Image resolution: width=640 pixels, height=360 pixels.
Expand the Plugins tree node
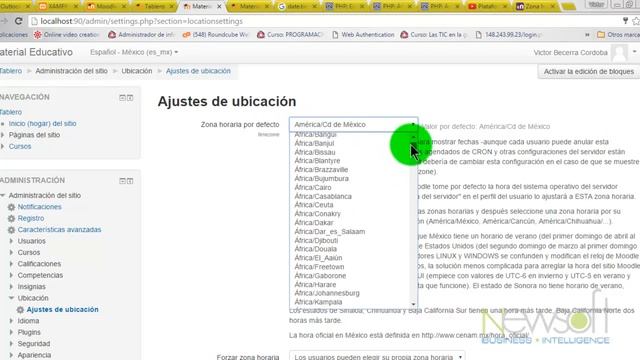click(x=11, y=333)
